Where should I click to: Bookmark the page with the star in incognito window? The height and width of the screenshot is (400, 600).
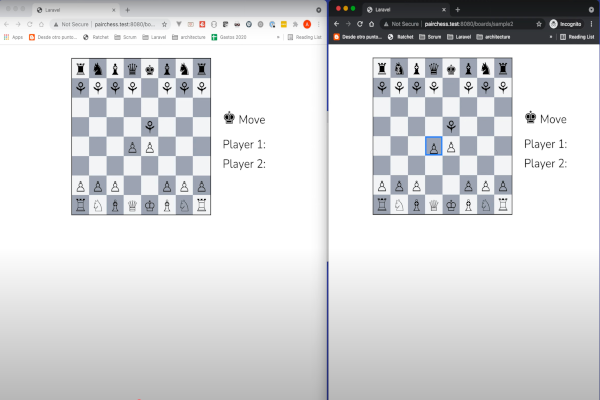pyautogui.click(x=539, y=24)
